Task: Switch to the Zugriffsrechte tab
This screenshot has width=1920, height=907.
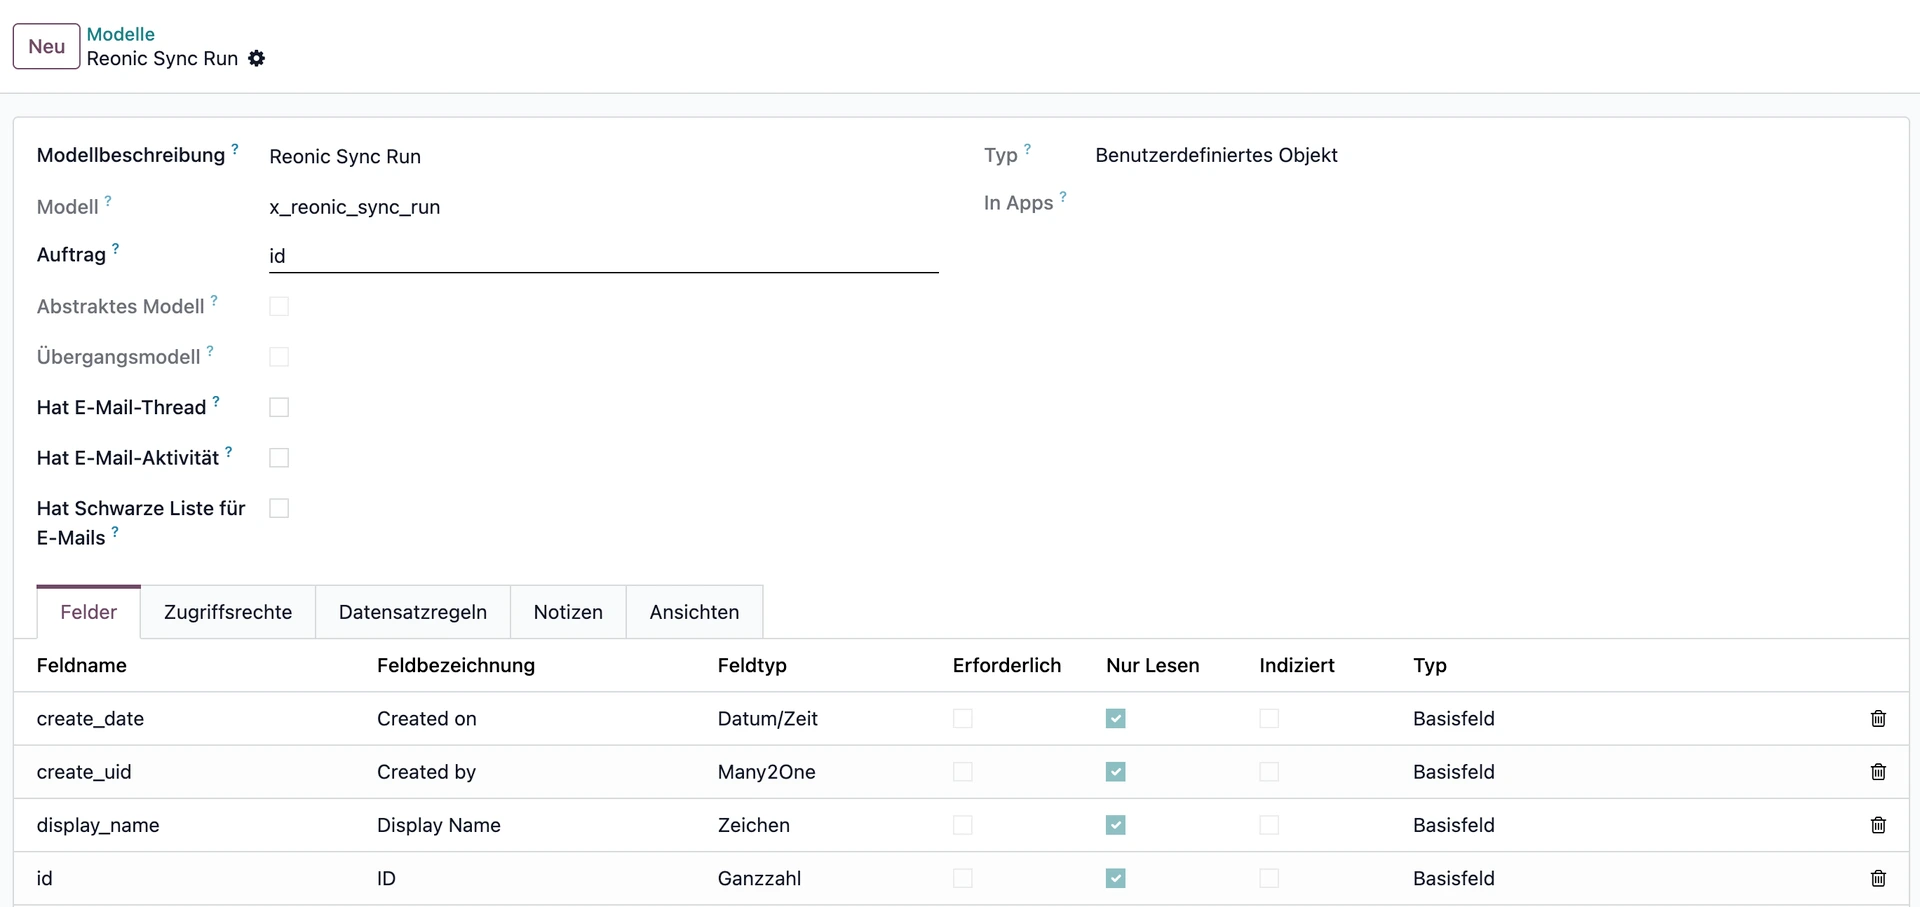Action: (228, 612)
